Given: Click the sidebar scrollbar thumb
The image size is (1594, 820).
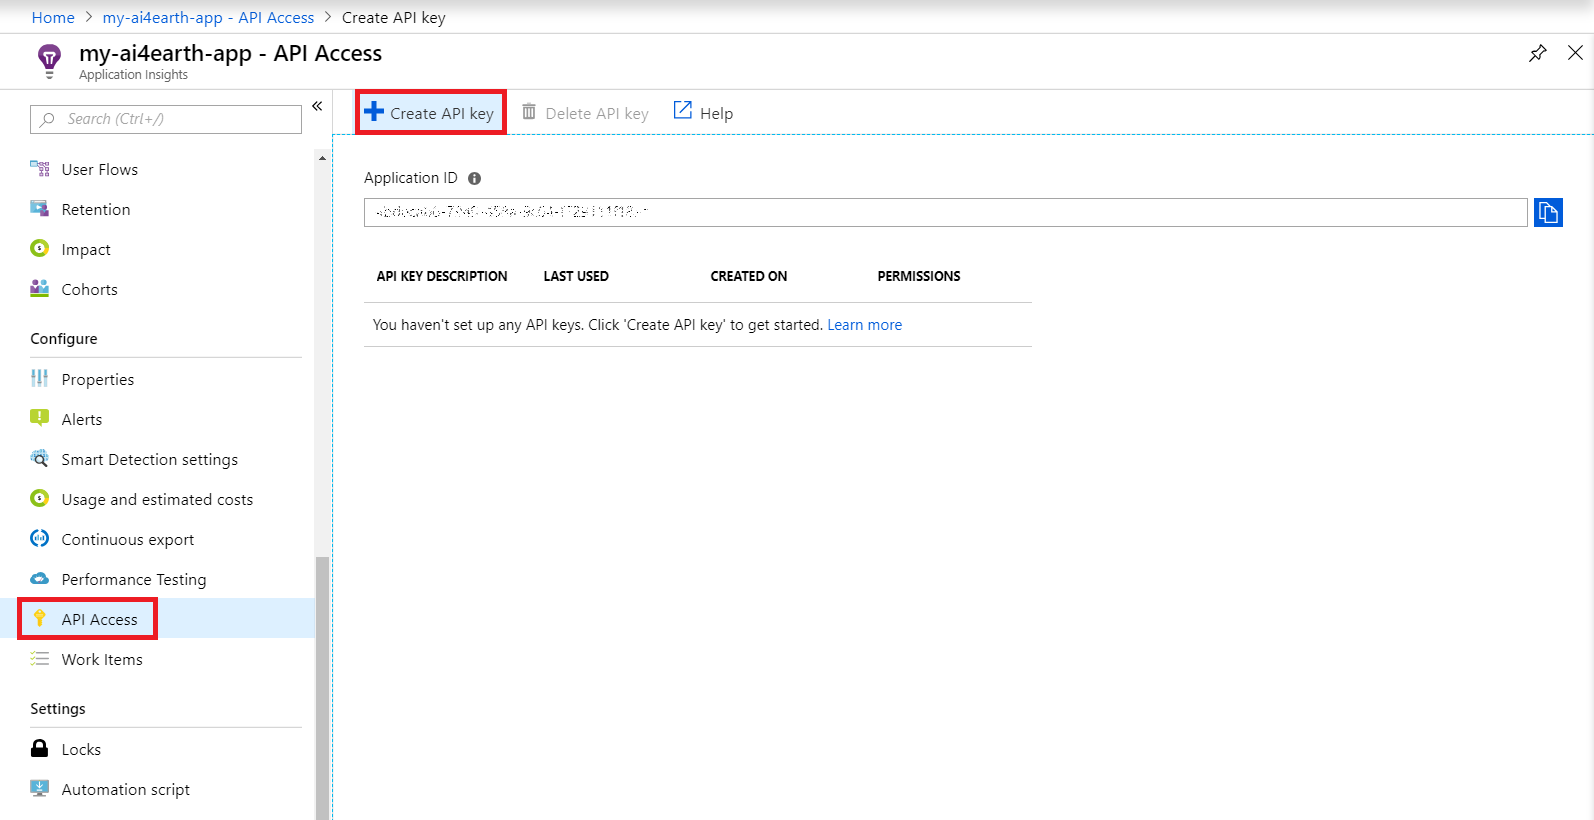Looking at the screenshot, I should tap(322, 688).
